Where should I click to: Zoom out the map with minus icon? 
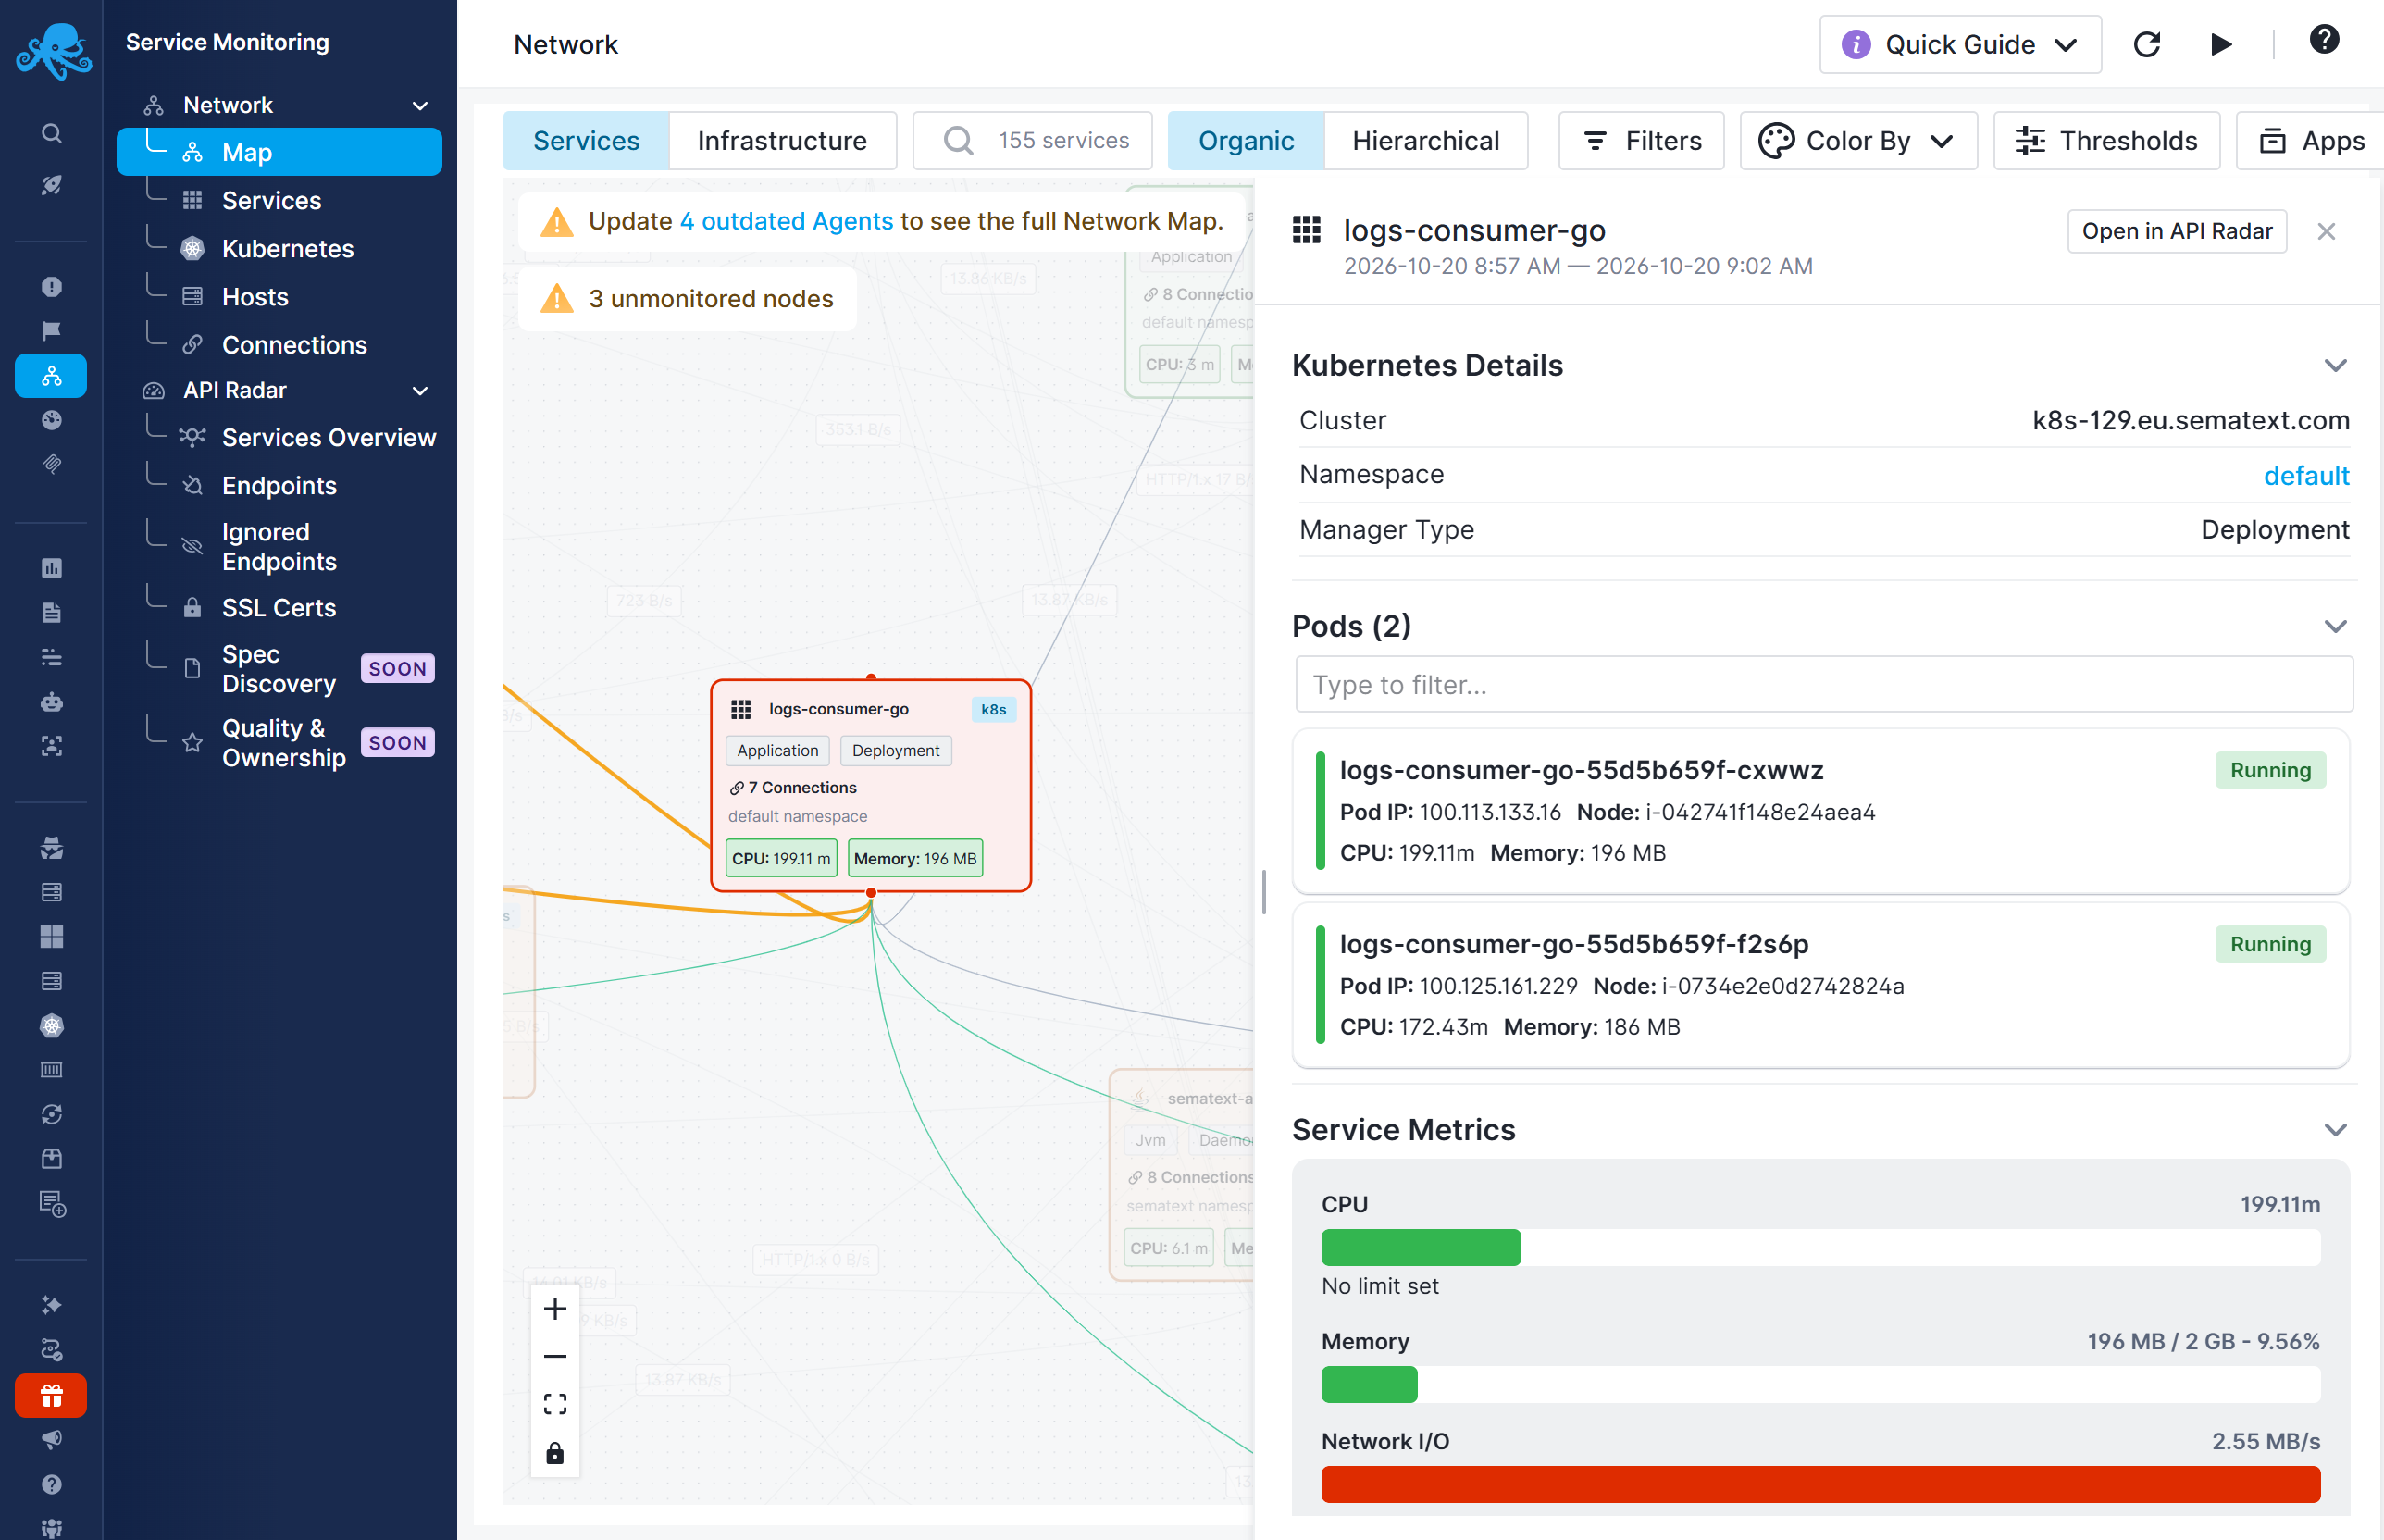[555, 1356]
